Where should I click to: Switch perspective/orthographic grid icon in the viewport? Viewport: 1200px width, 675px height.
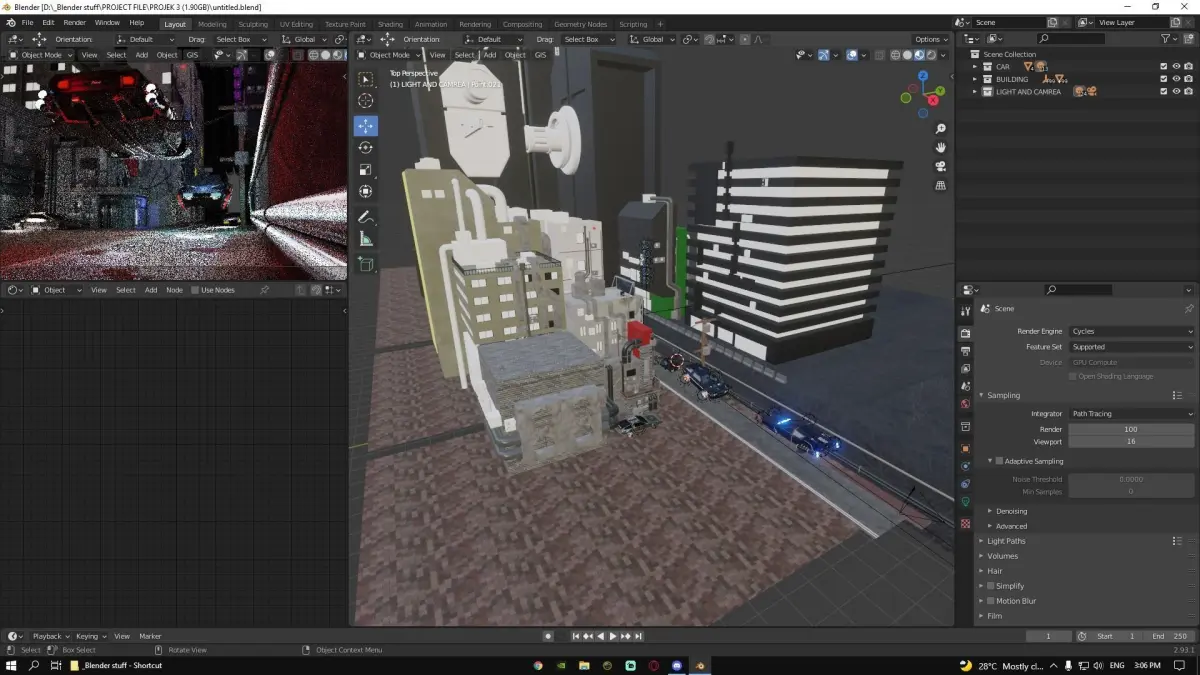[x=941, y=186]
